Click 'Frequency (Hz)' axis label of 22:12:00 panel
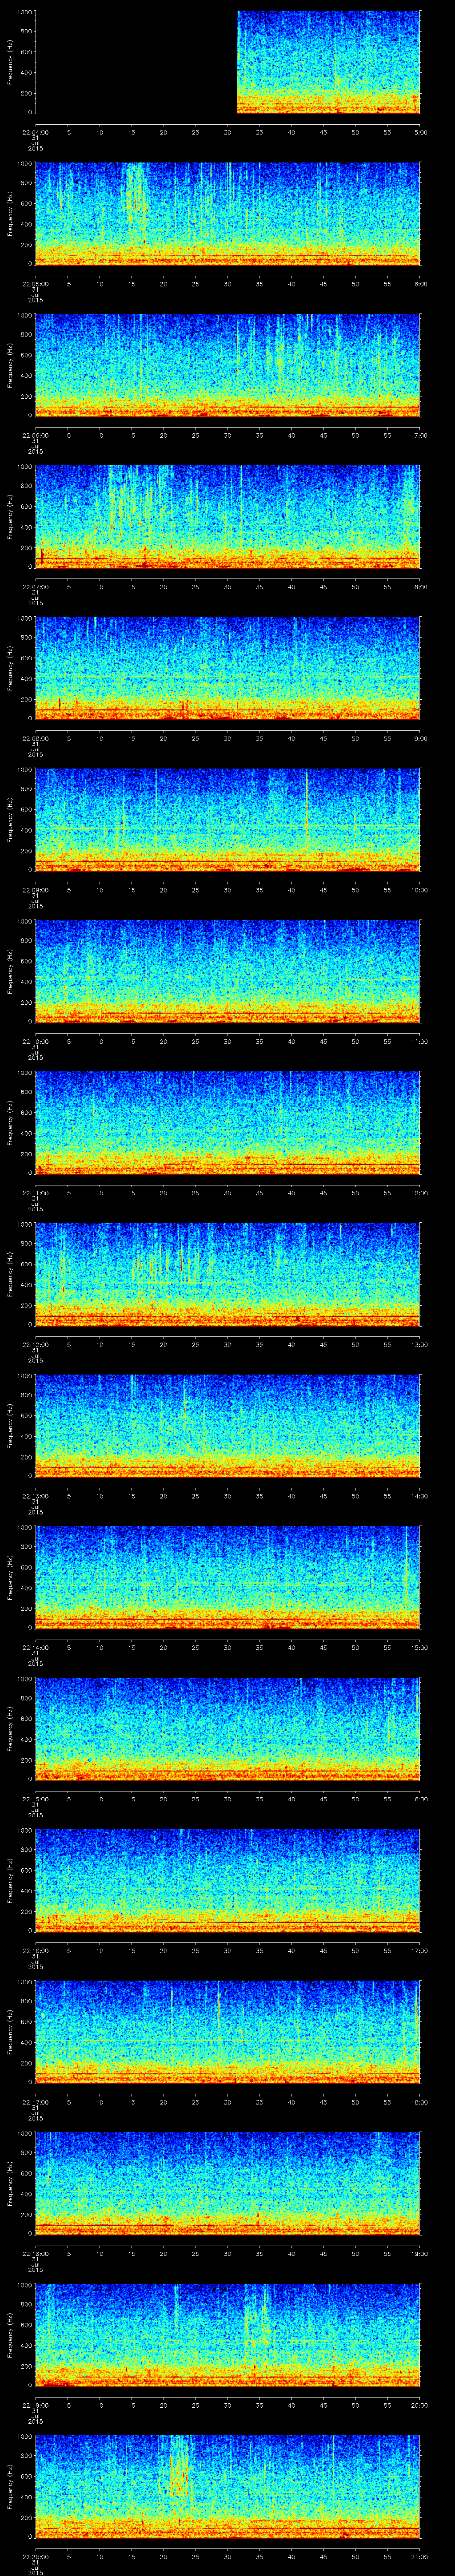 click(10, 1275)
